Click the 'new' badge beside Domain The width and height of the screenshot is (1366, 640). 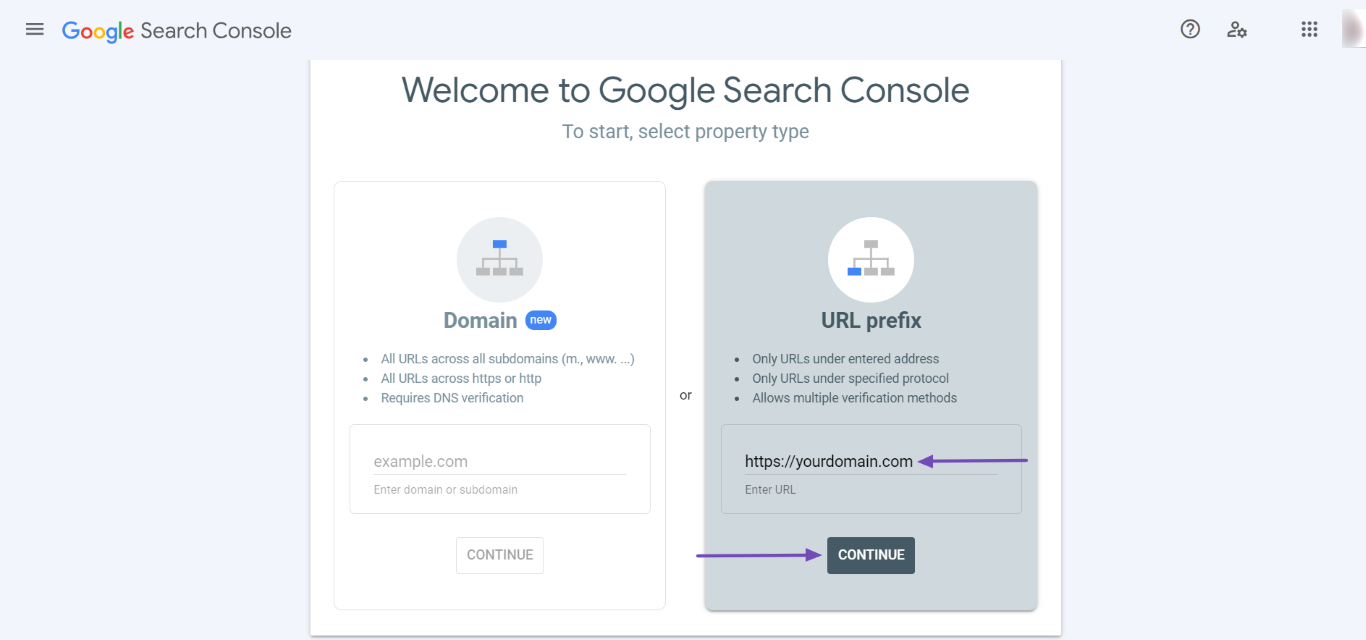[x=540, y=320]
